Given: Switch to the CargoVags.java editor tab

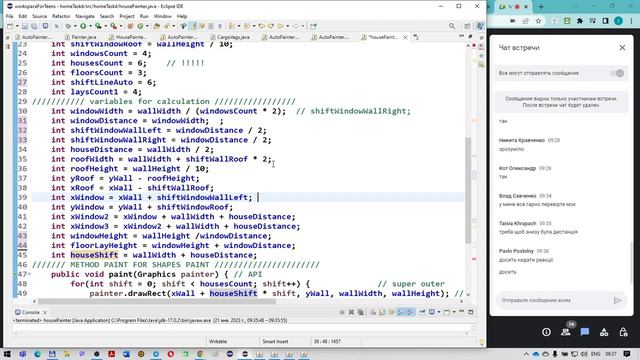Looking at the screenshot, I should tap(230, 37).
